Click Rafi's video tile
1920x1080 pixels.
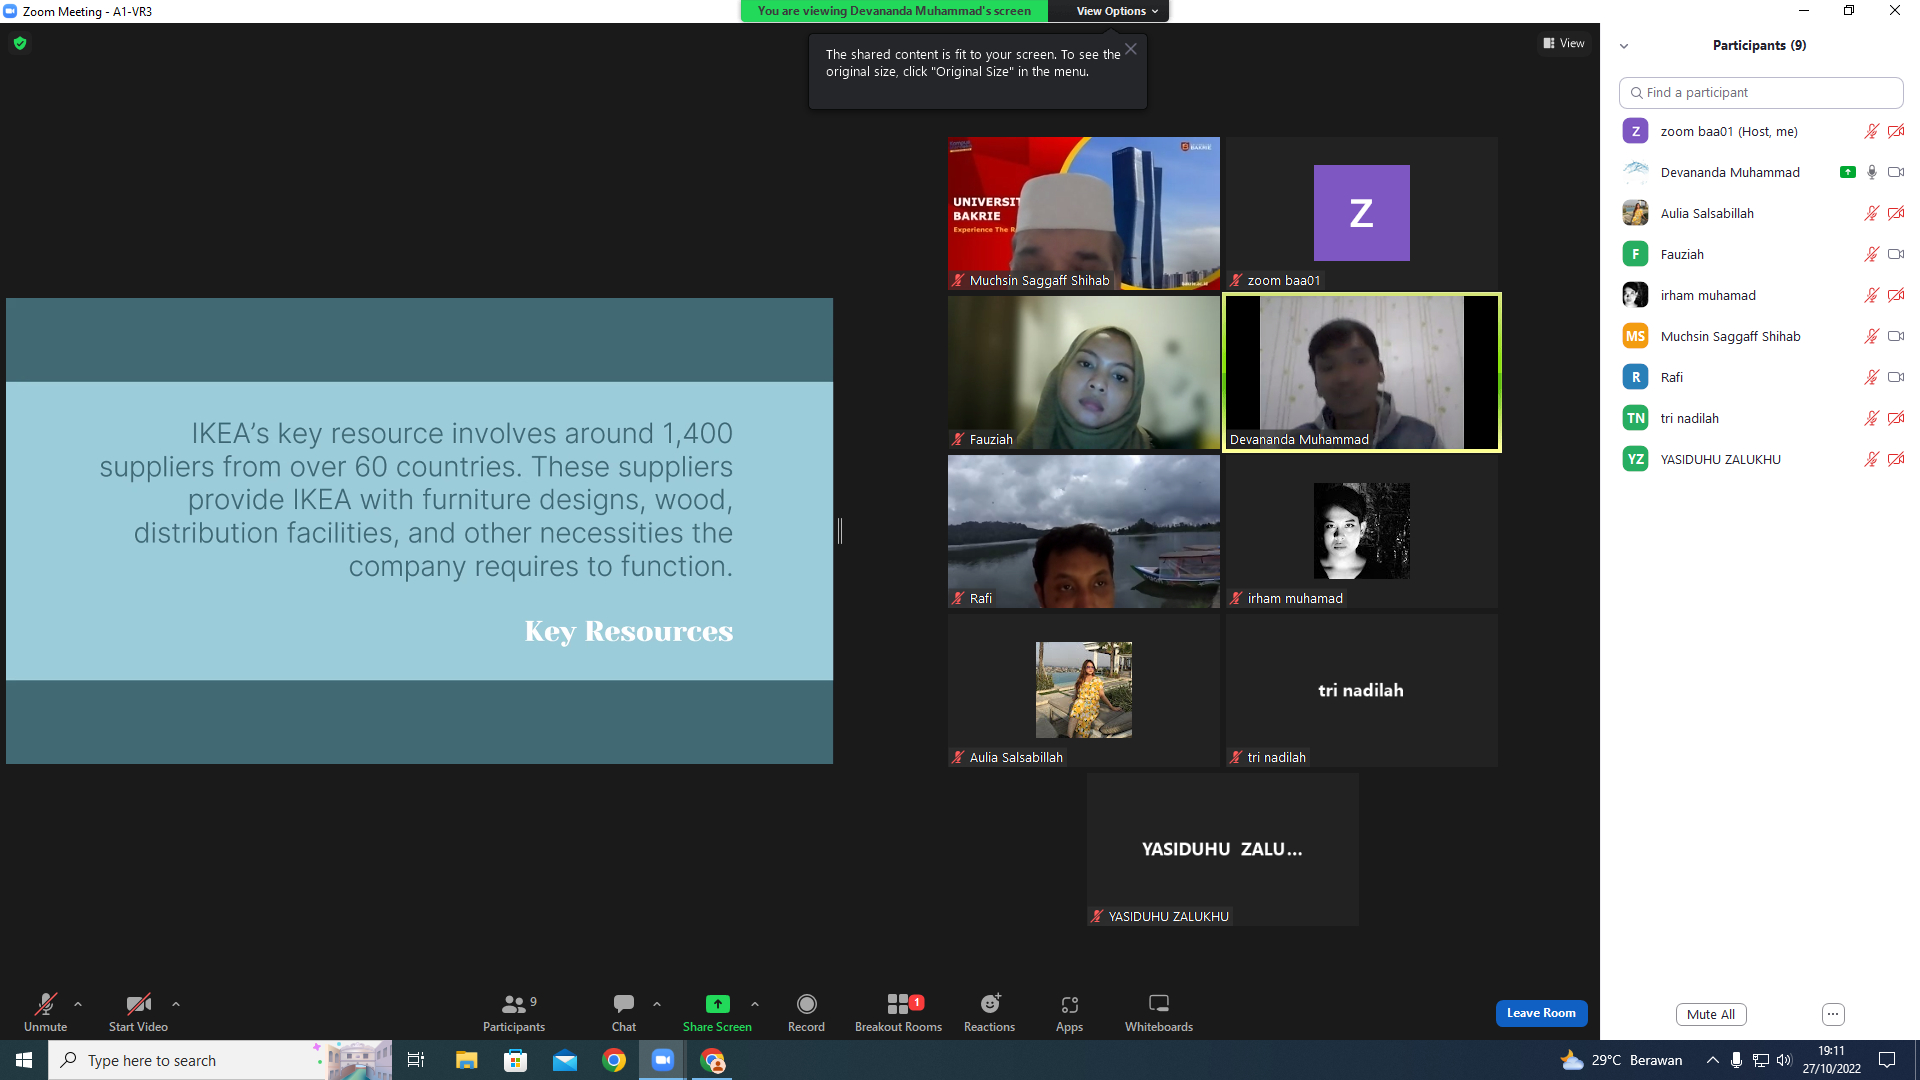pos(1084,531)
